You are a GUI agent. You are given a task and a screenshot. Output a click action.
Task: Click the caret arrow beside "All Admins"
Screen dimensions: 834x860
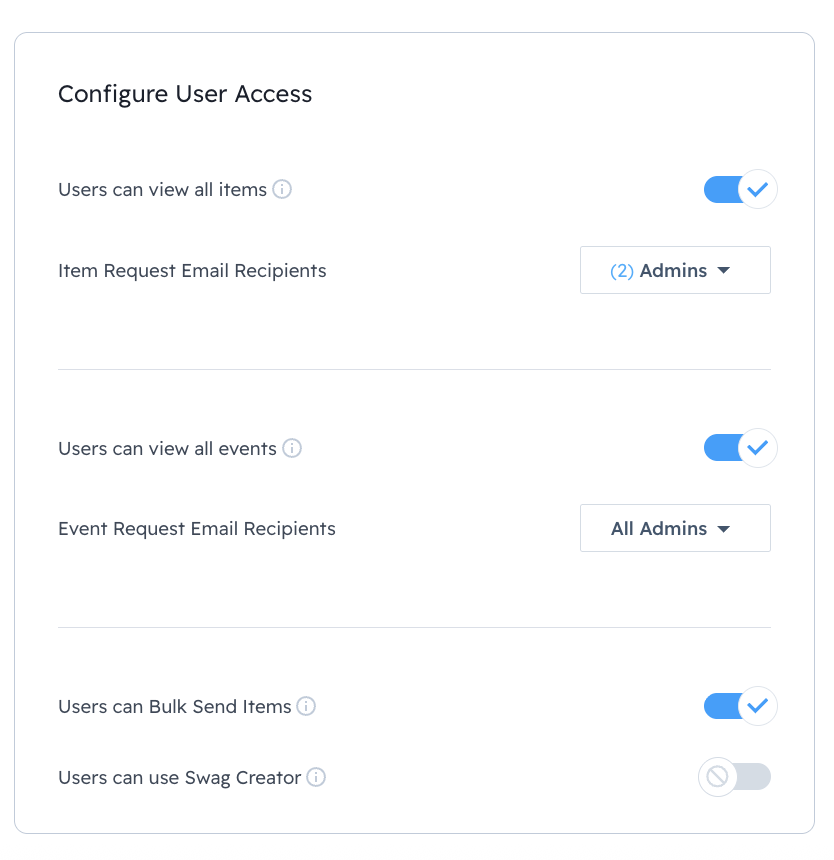(x=724, y=529)
